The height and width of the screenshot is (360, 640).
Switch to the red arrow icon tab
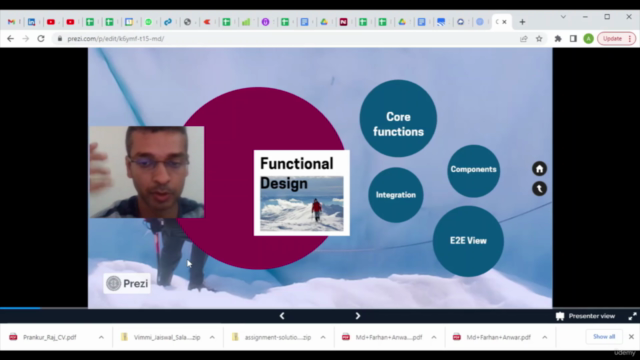point(207,22)
